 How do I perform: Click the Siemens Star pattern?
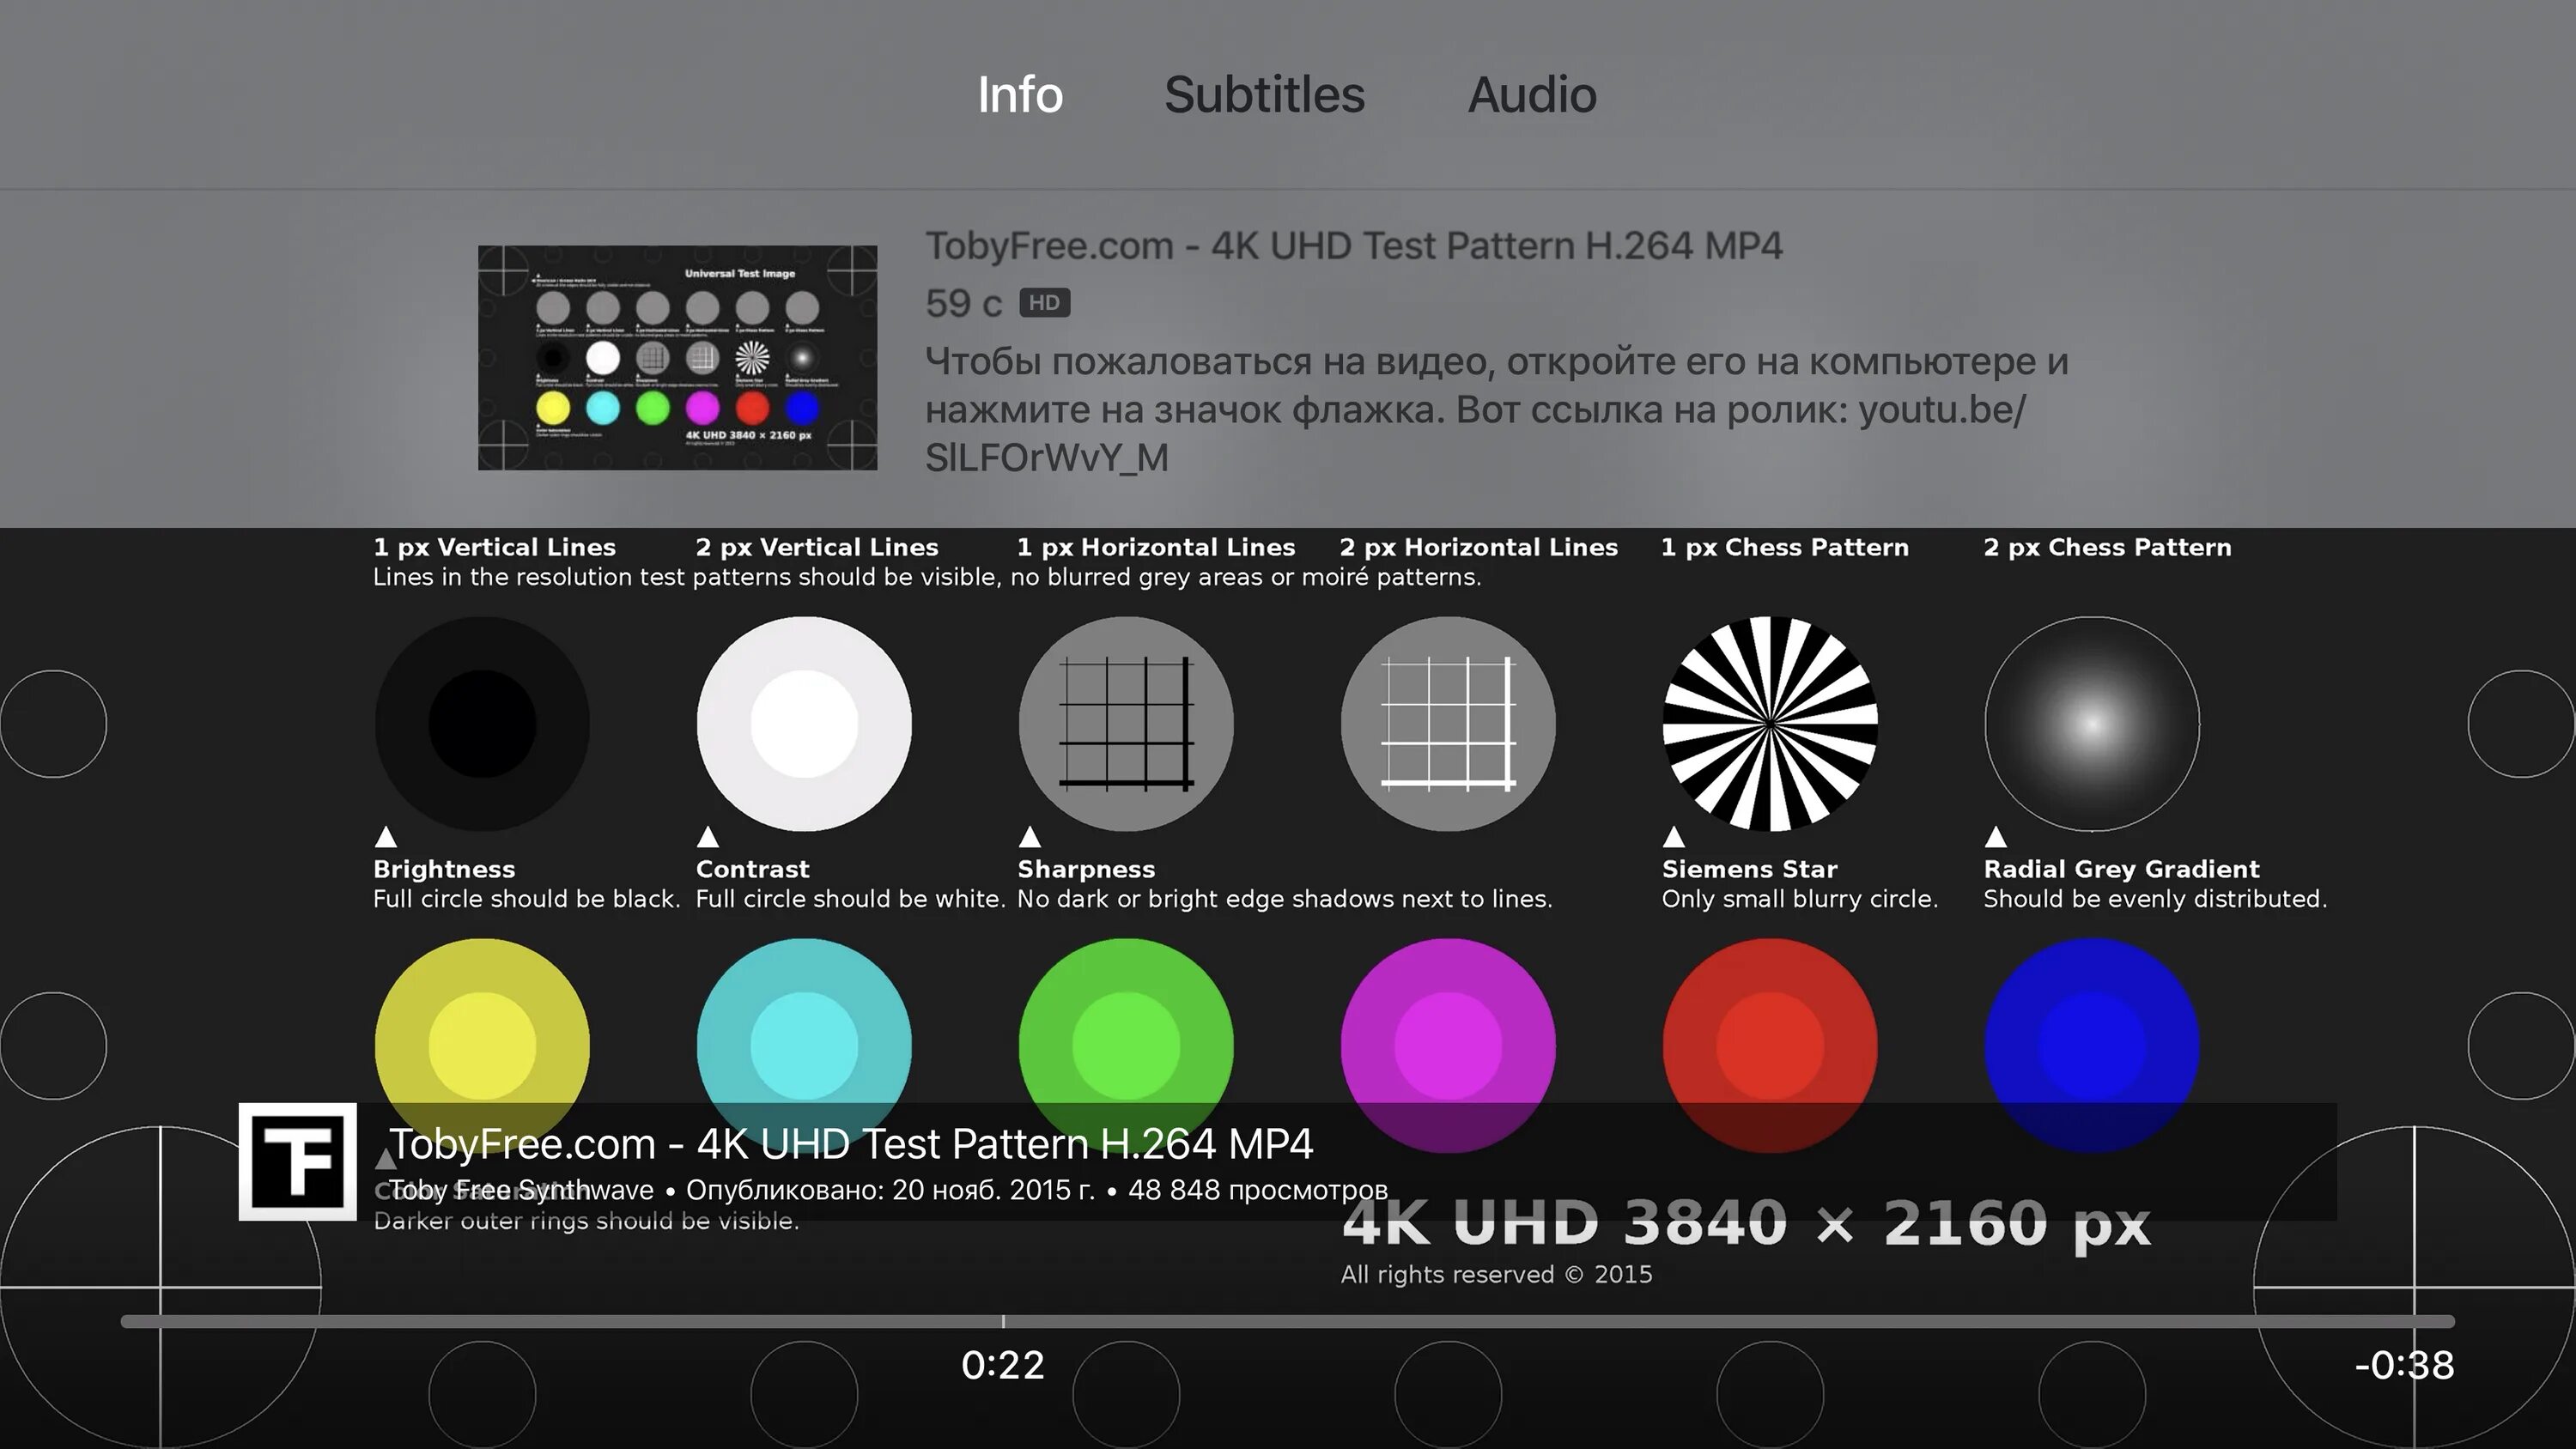tap(1769, 723)
